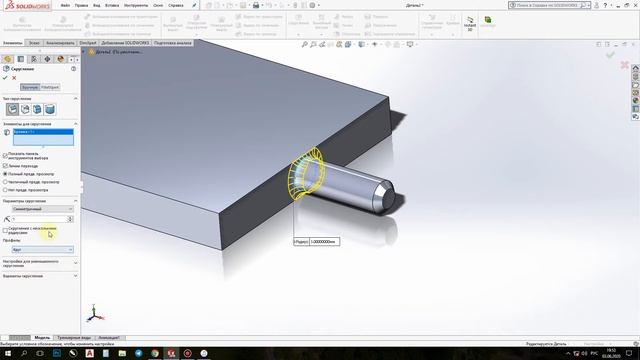Toggle the tangent propagation checkbox
640x360 pixels.
pyautogui.click(x=5, y=166)
